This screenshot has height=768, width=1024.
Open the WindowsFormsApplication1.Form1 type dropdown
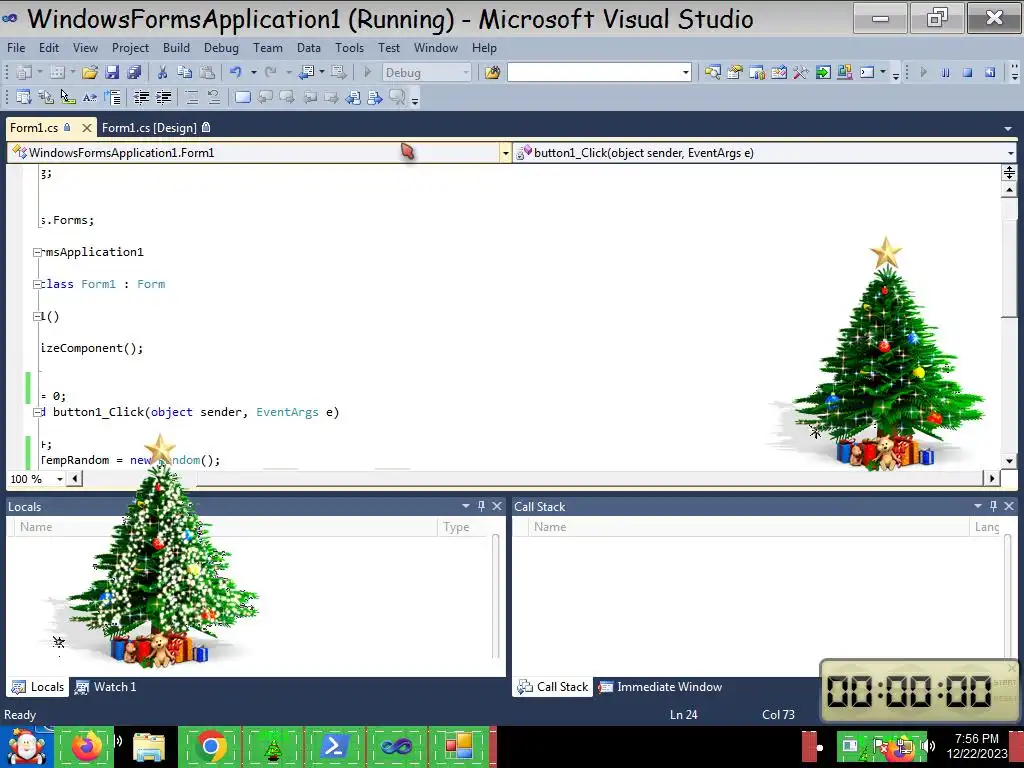505,153
